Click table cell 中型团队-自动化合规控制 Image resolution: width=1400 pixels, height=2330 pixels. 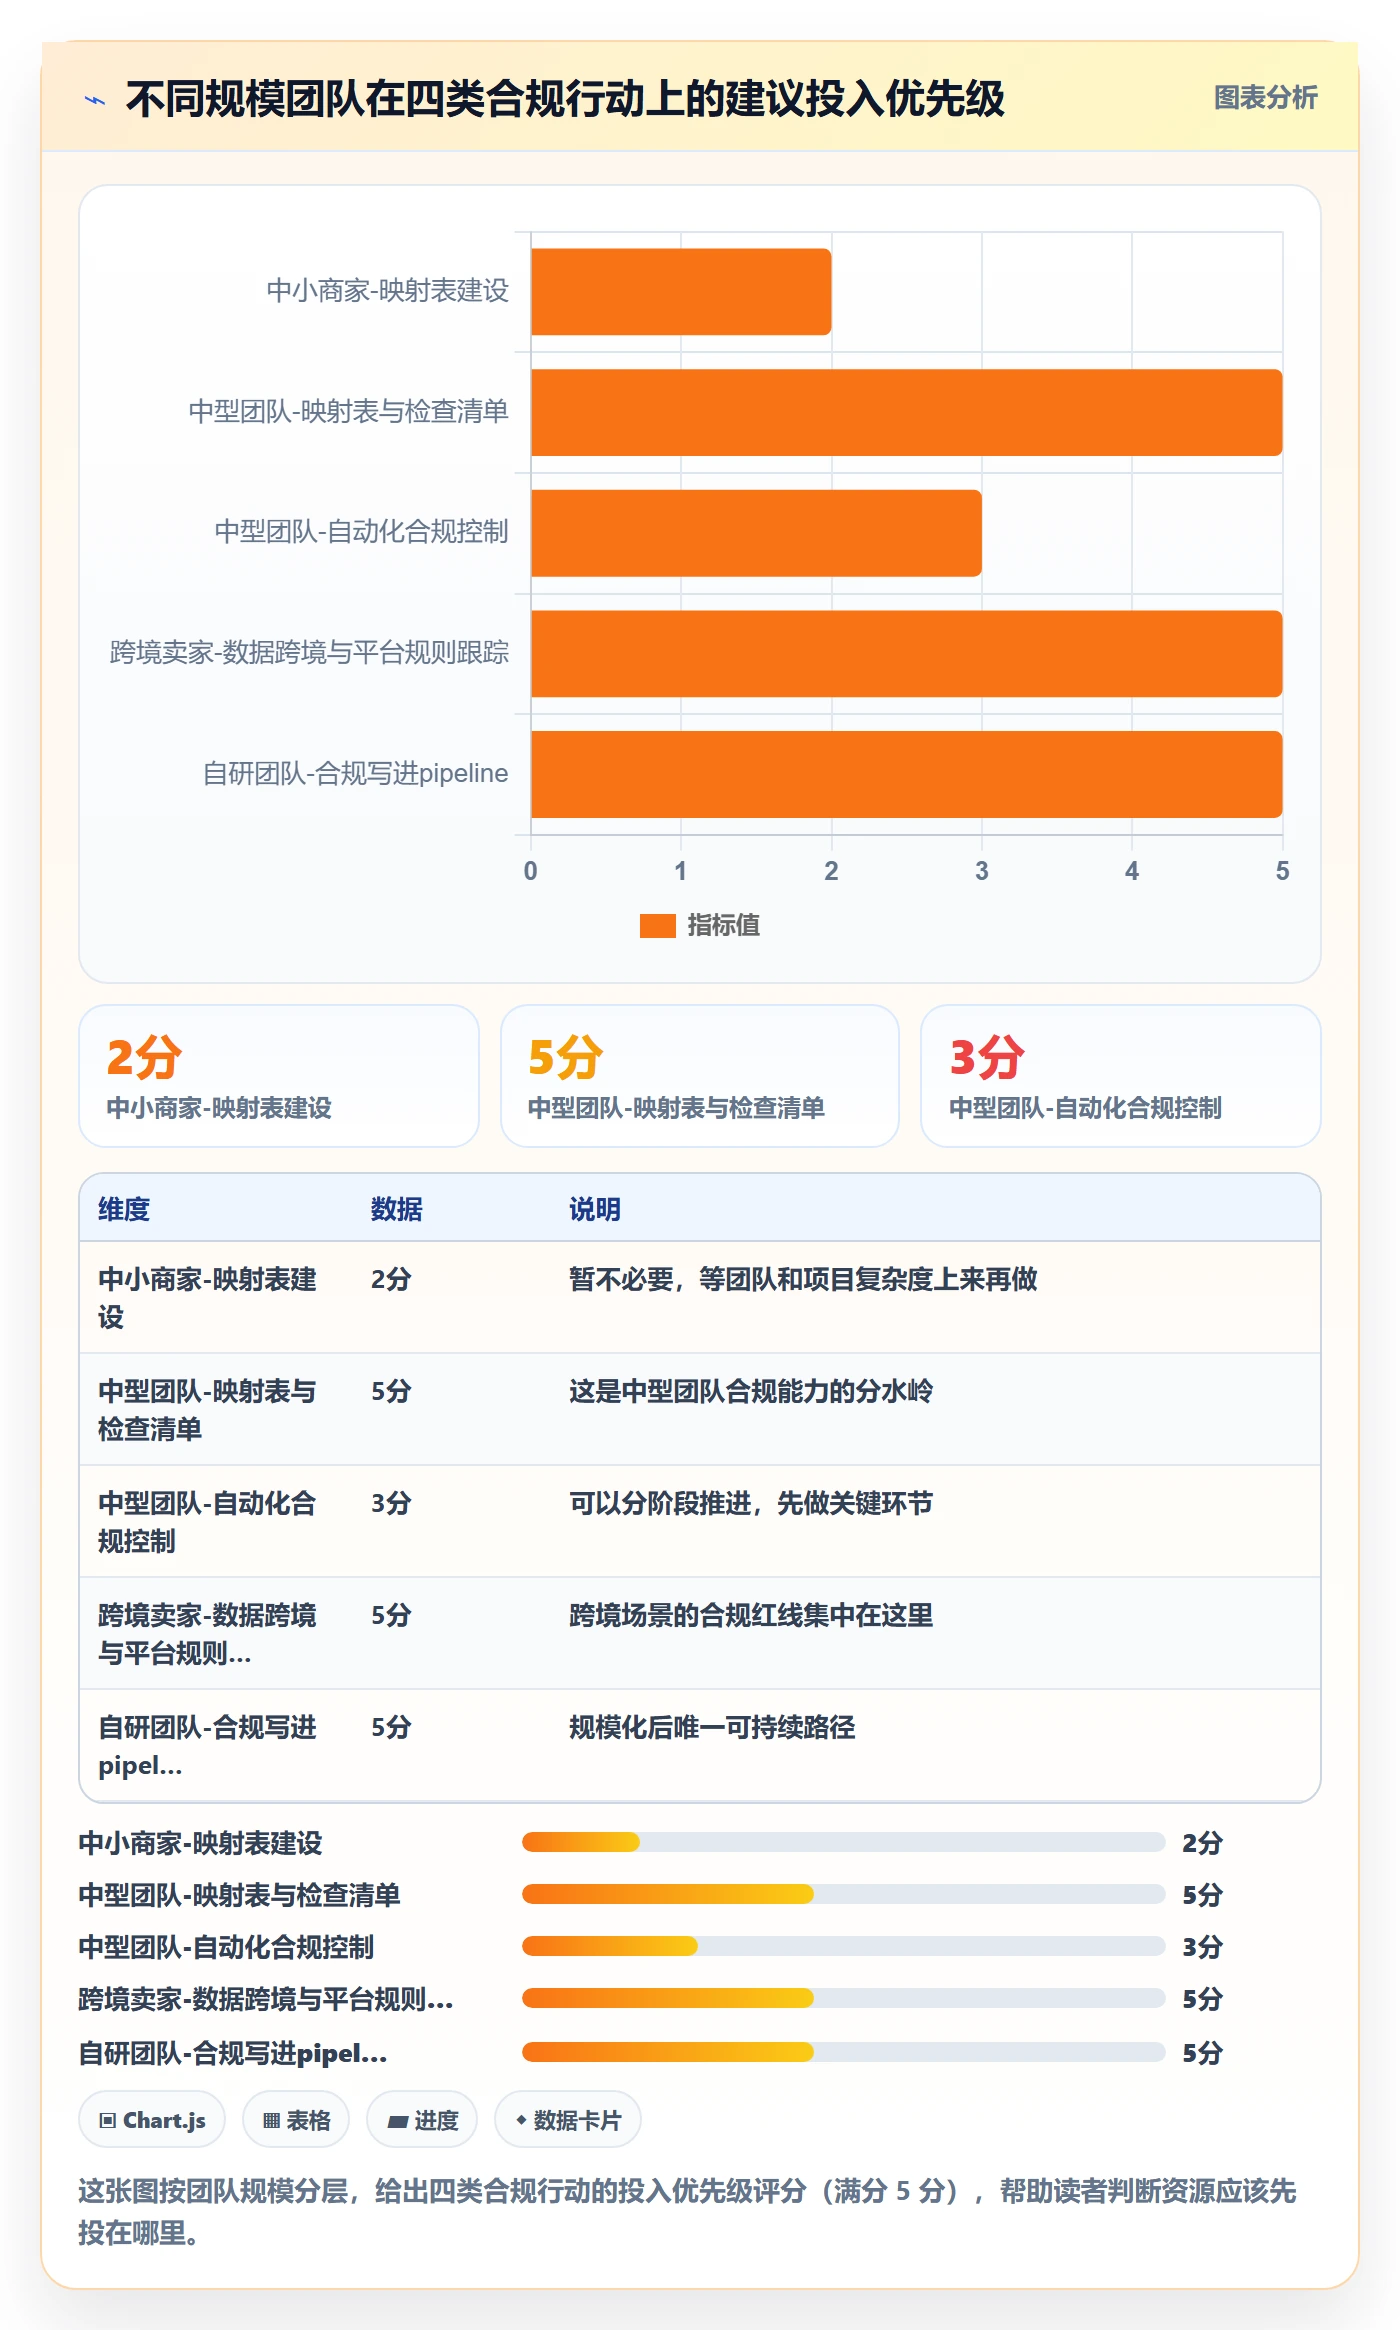(207, 1522)
